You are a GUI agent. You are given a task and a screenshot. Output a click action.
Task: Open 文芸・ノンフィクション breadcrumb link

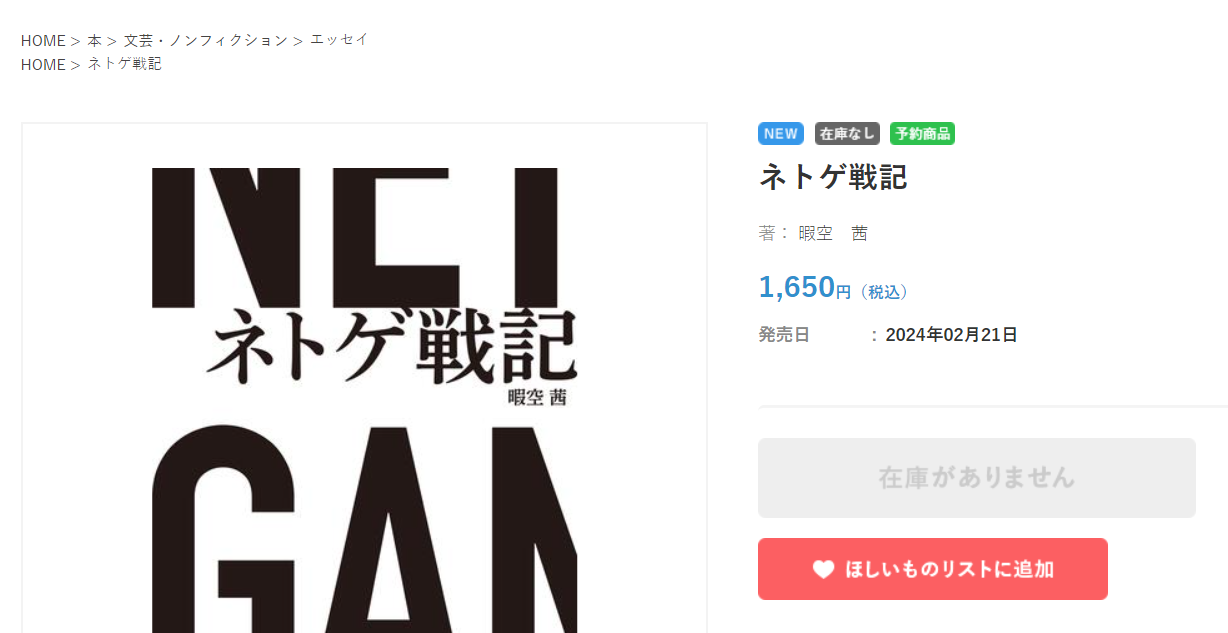click(x=205, y=40)
